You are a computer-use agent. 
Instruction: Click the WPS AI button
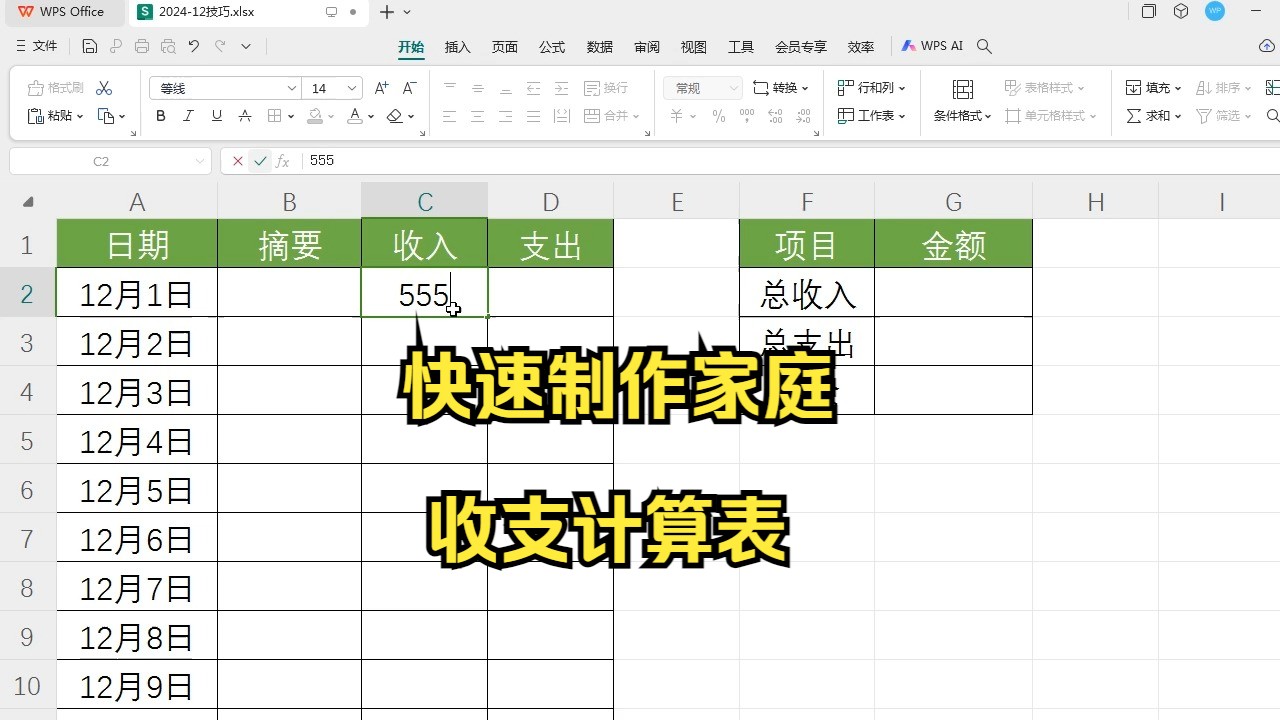932,46
